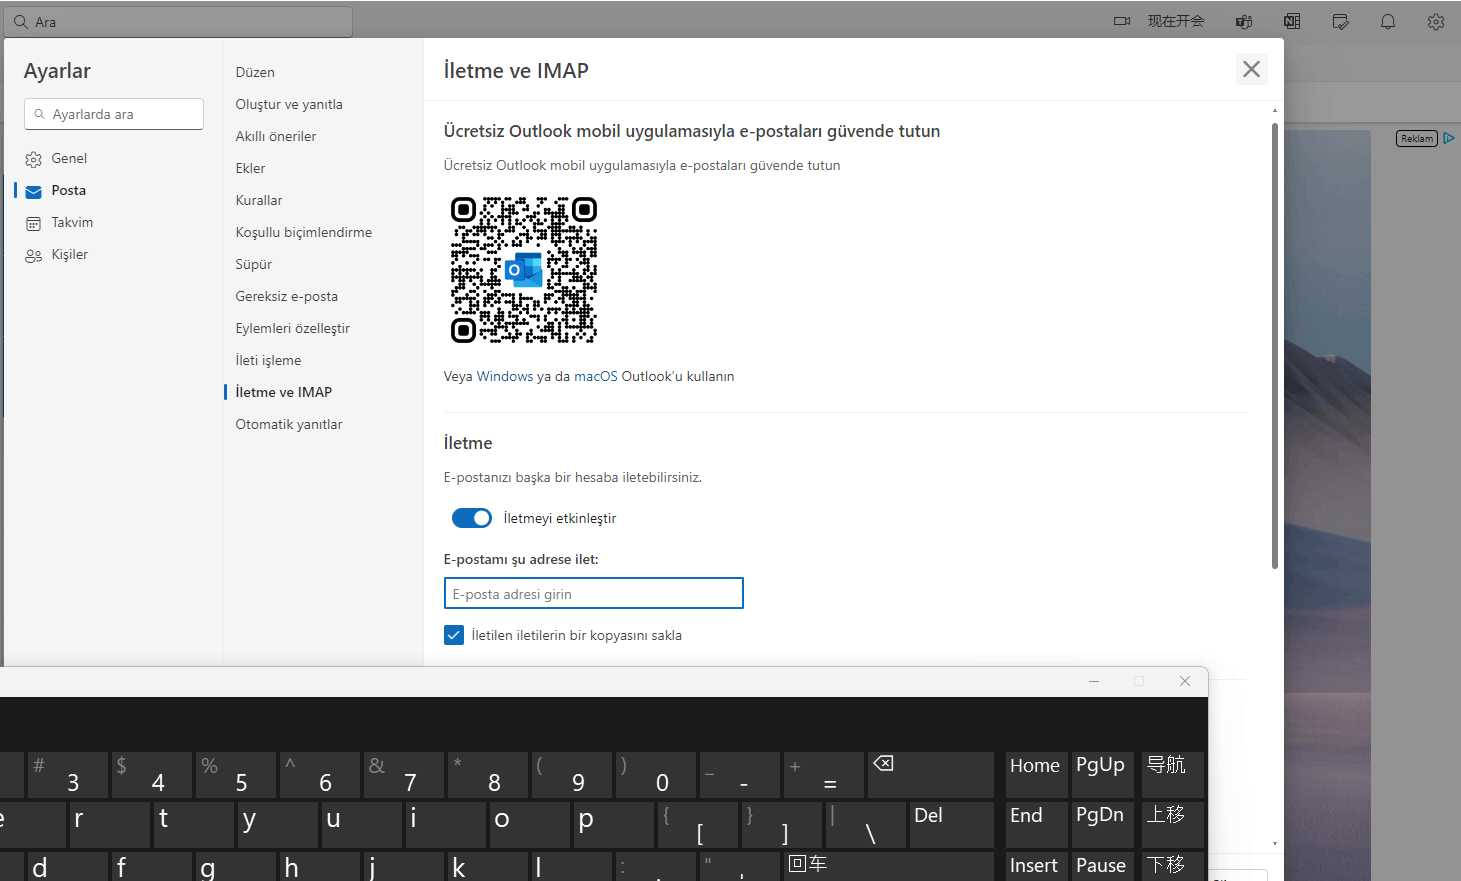Tap the Insert key on on-screen keyboard
The image size is (1461, 881).
pyautogui.click(x=1036, y=866)
